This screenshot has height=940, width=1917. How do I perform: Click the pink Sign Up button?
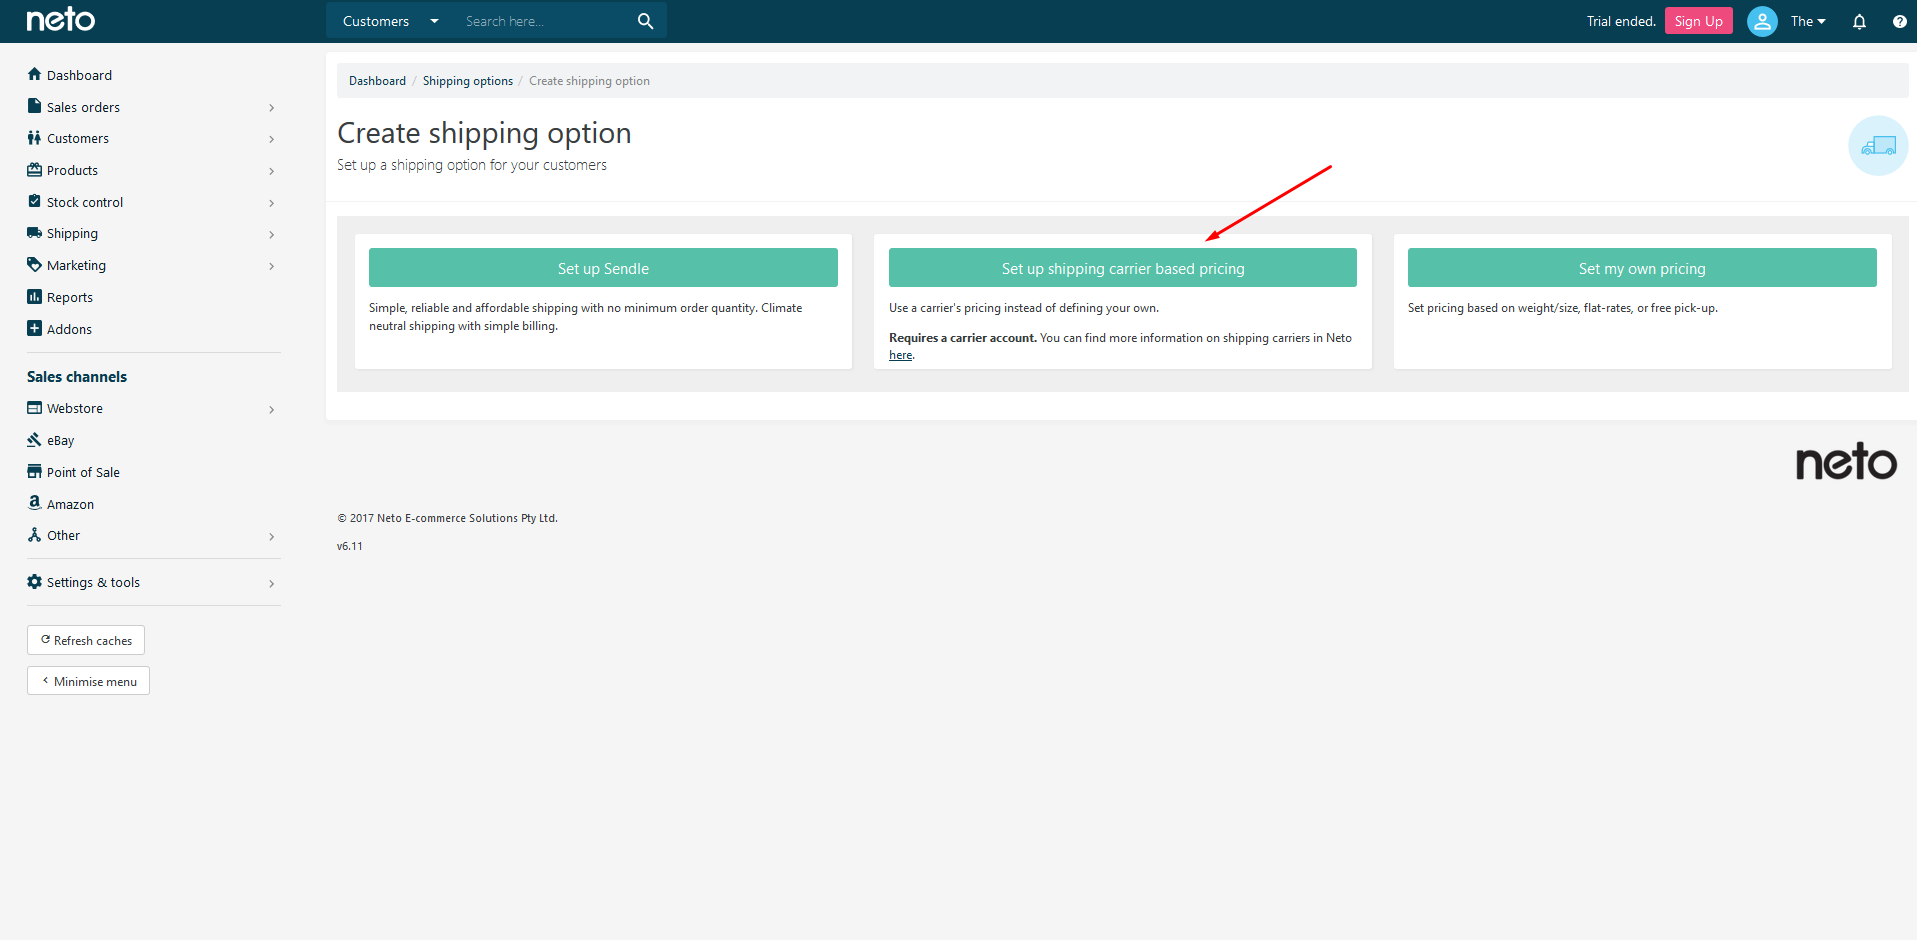1698,21
